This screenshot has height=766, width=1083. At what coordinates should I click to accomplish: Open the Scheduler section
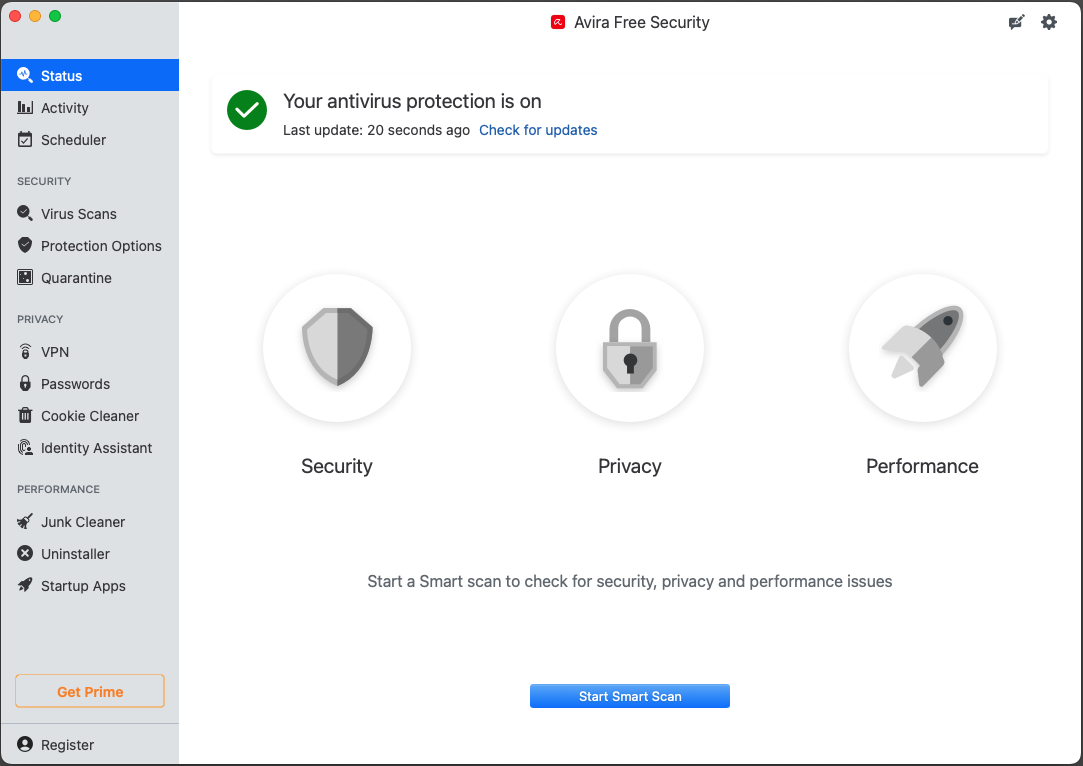73,140
